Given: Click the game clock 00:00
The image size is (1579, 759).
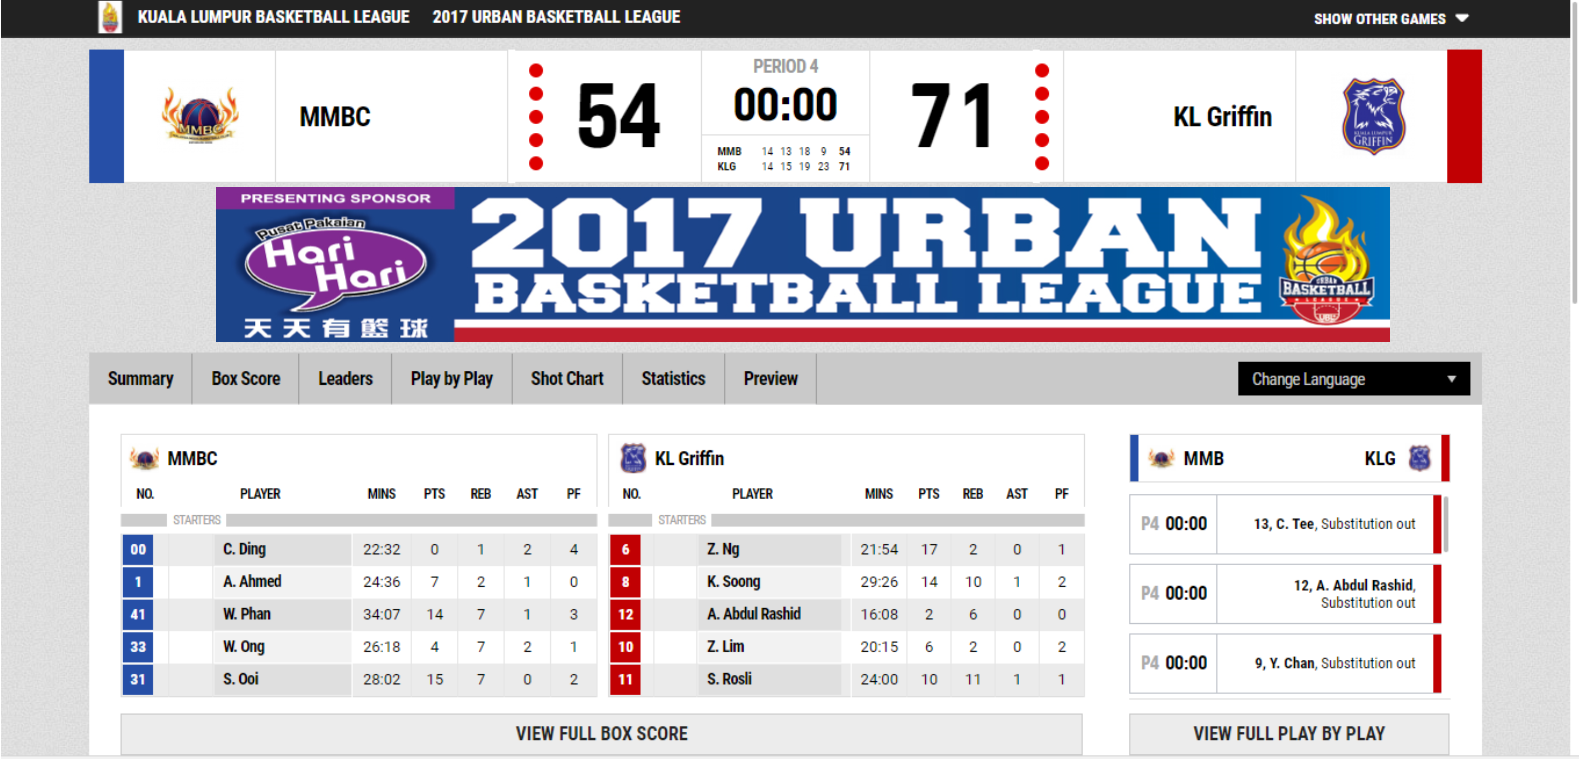Looking at the screenshot, I should tap(785, 105).
